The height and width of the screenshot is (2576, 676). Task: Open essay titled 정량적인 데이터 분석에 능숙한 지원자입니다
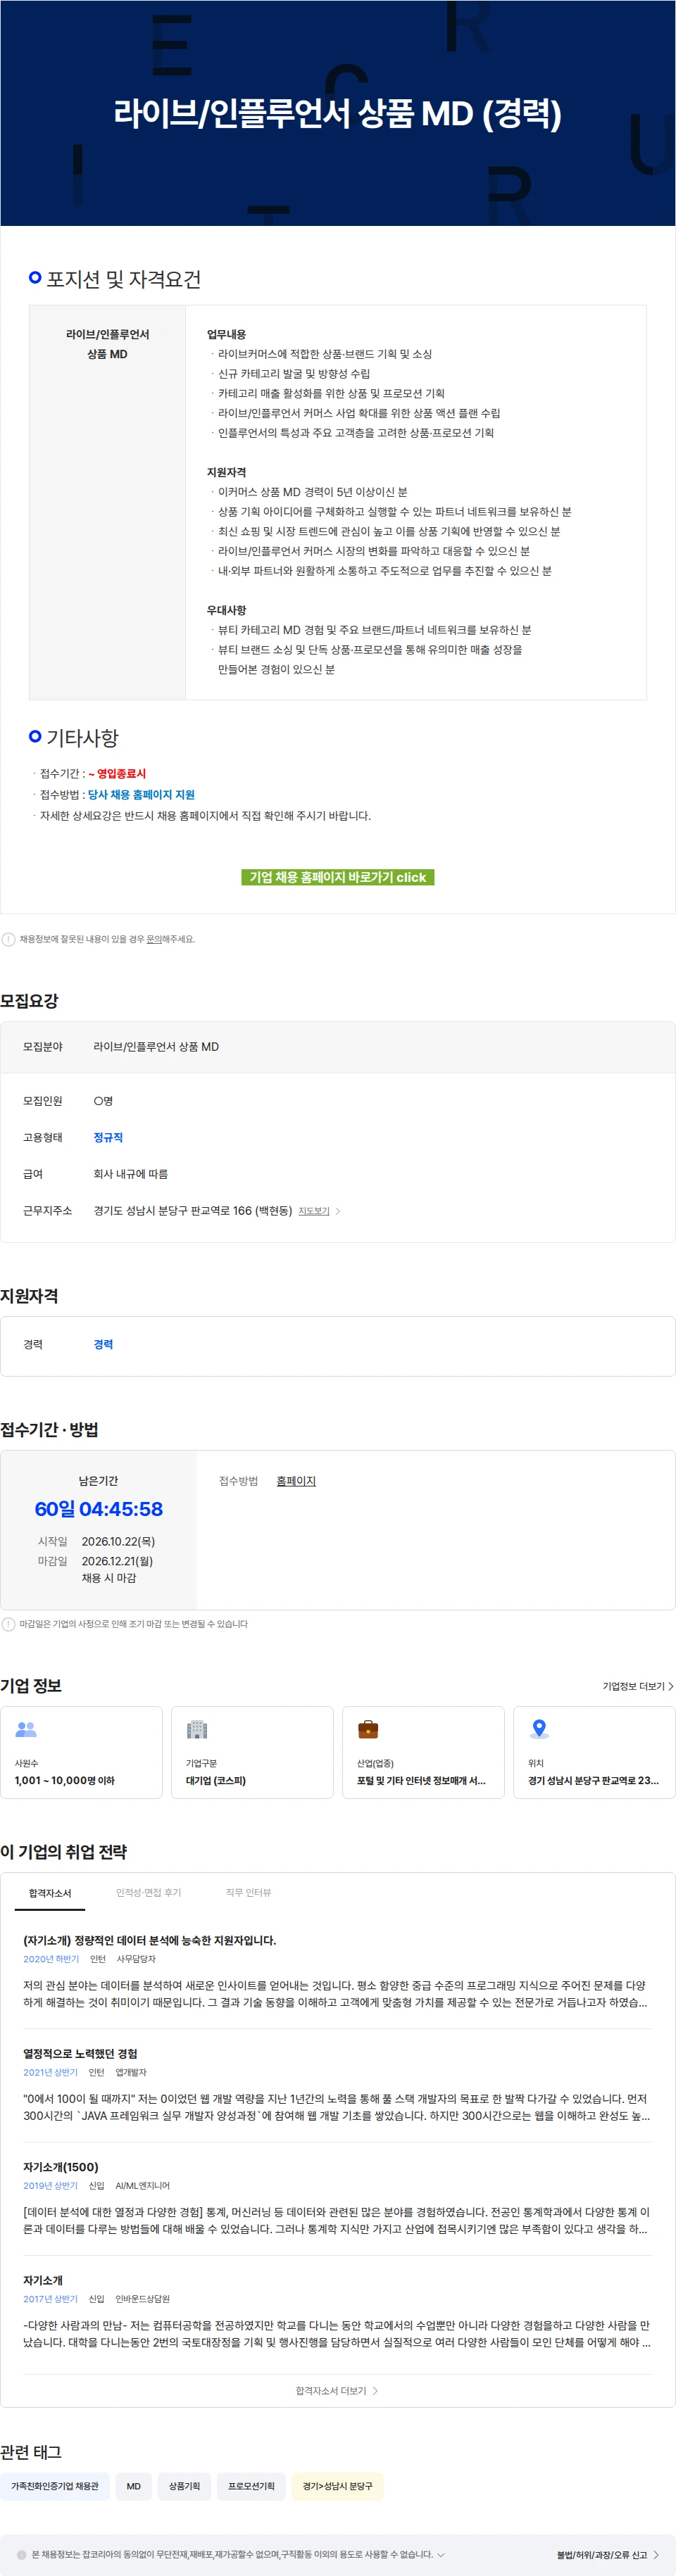150,1940
